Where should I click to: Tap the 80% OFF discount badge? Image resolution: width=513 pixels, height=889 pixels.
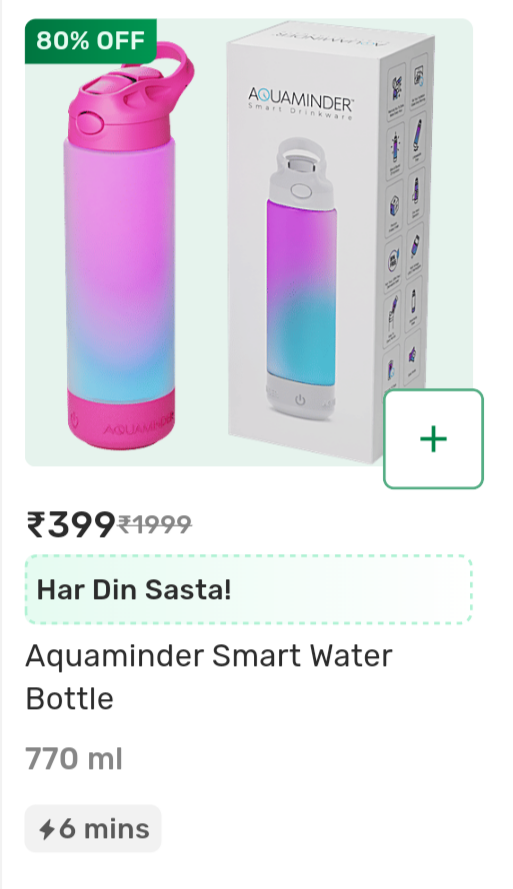coord(91,41)
